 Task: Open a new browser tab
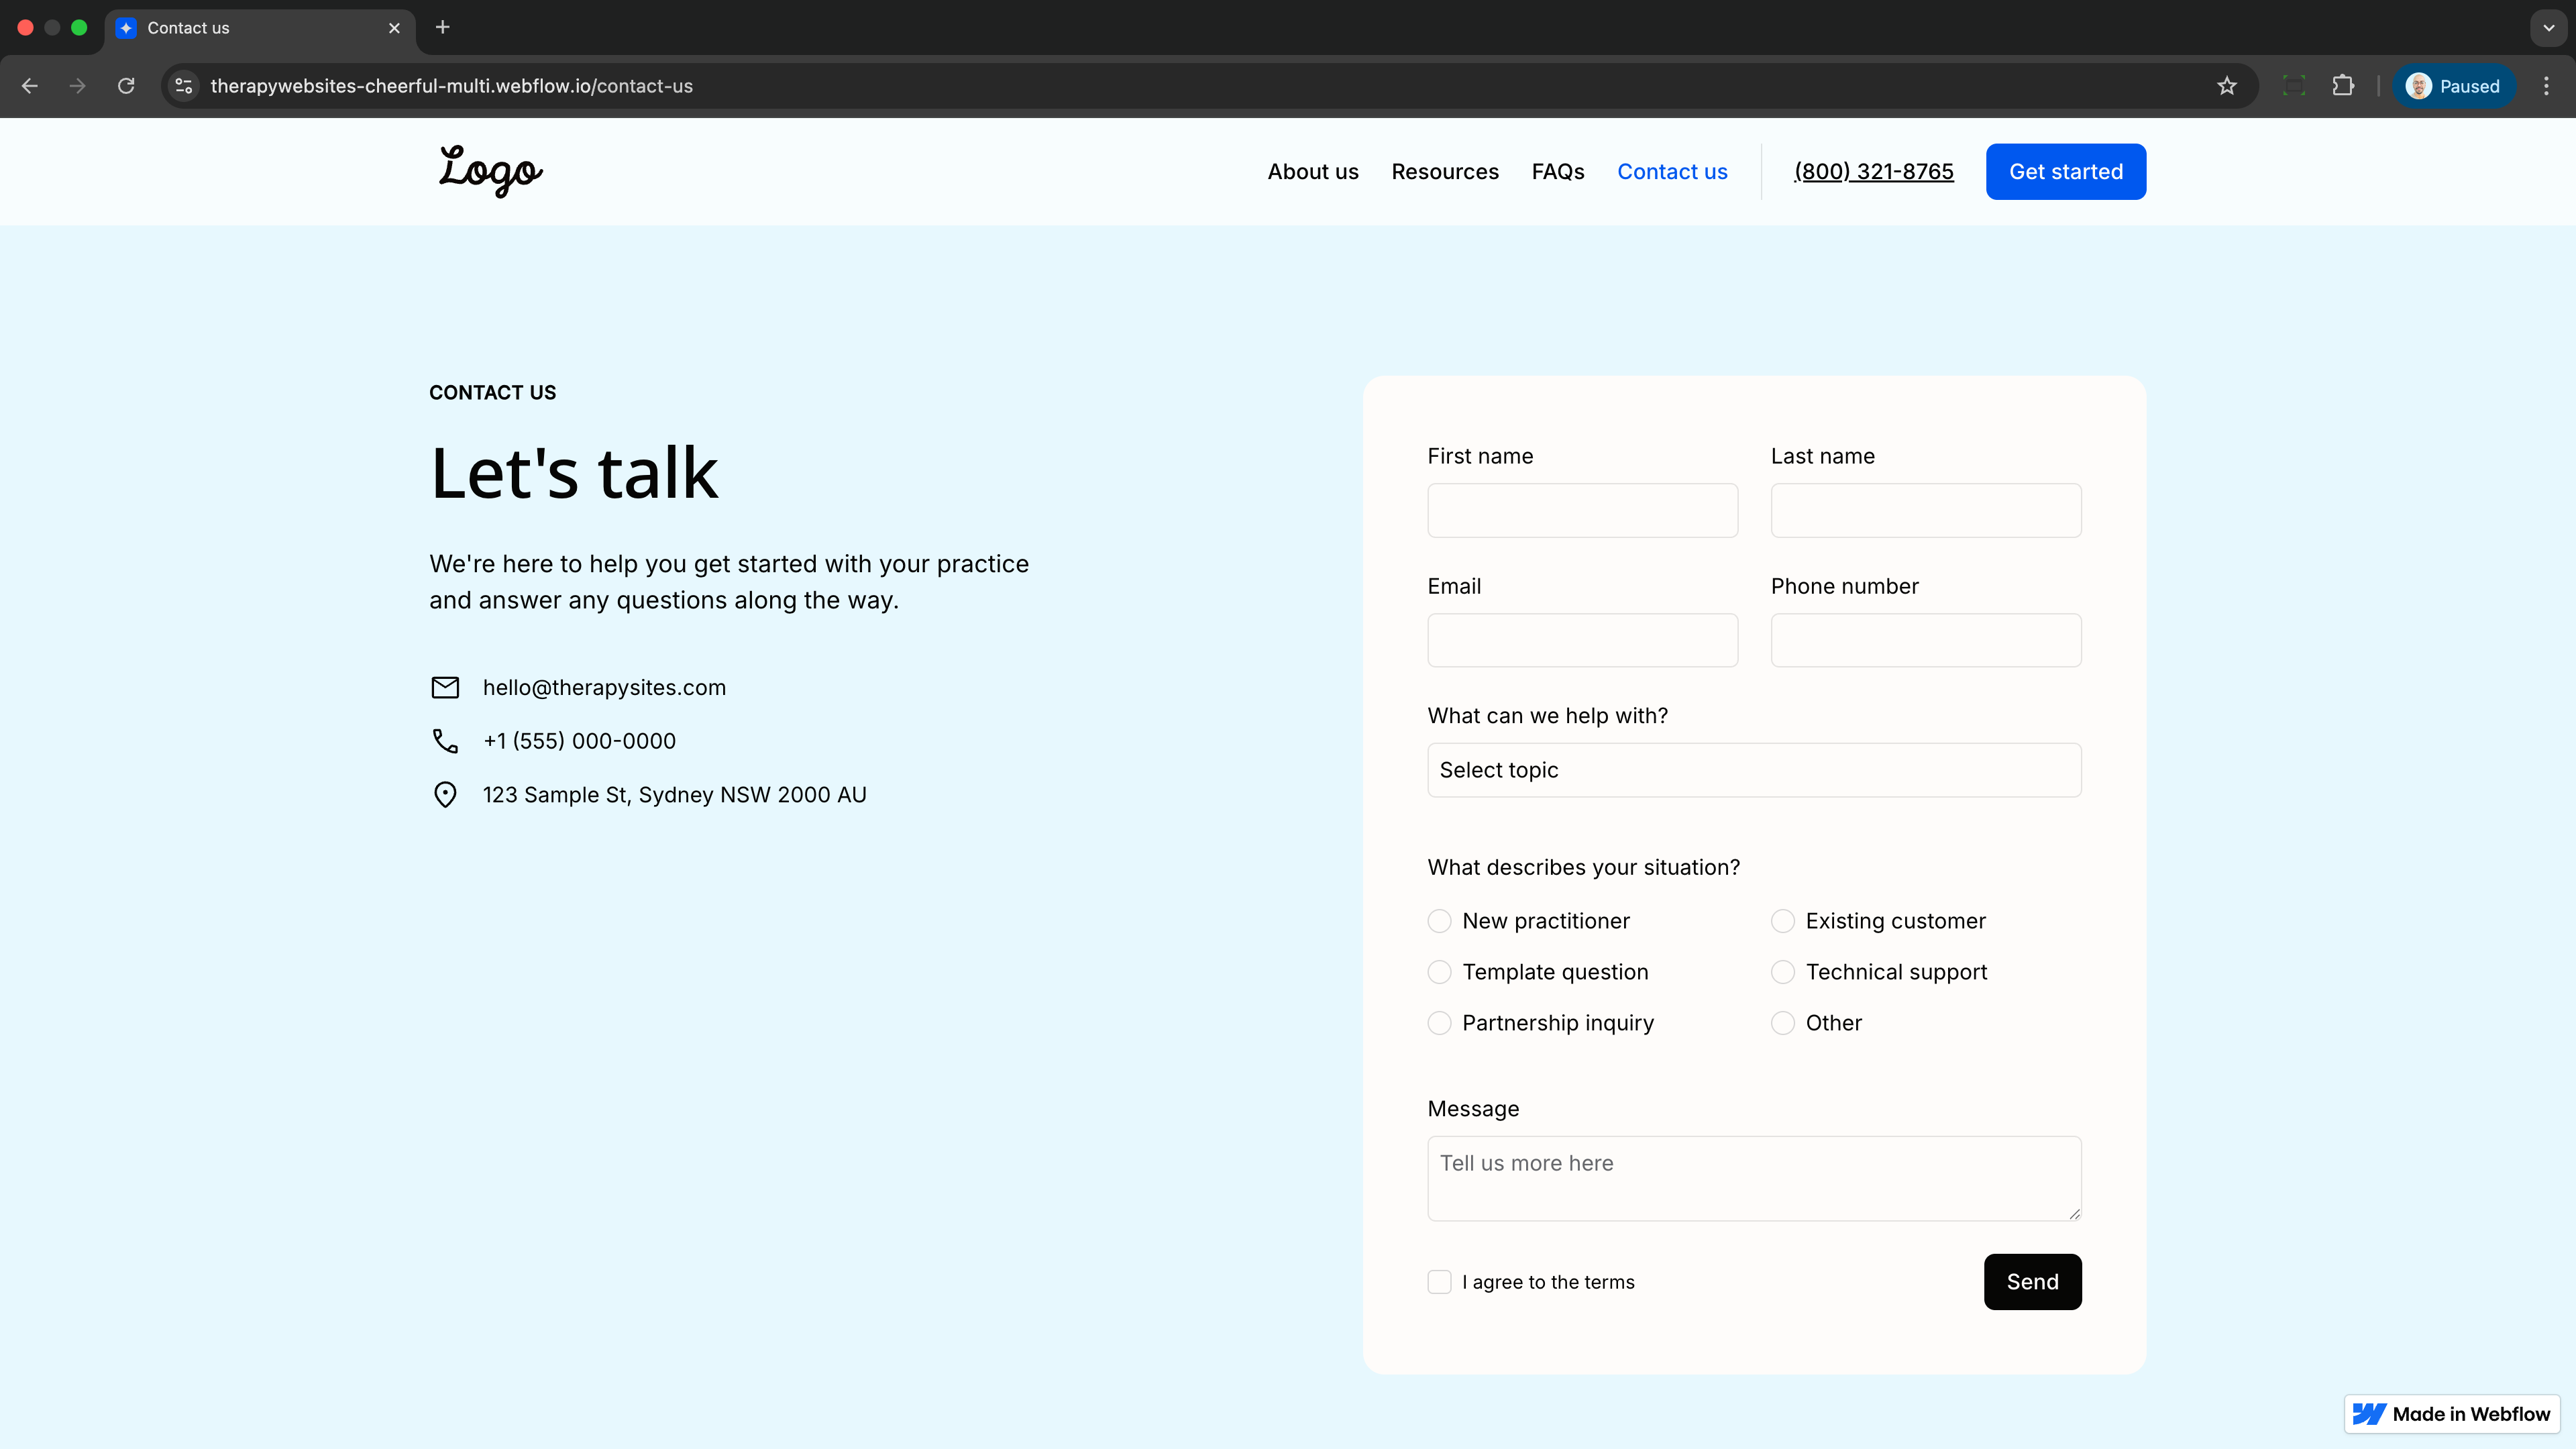pos(442,27)
